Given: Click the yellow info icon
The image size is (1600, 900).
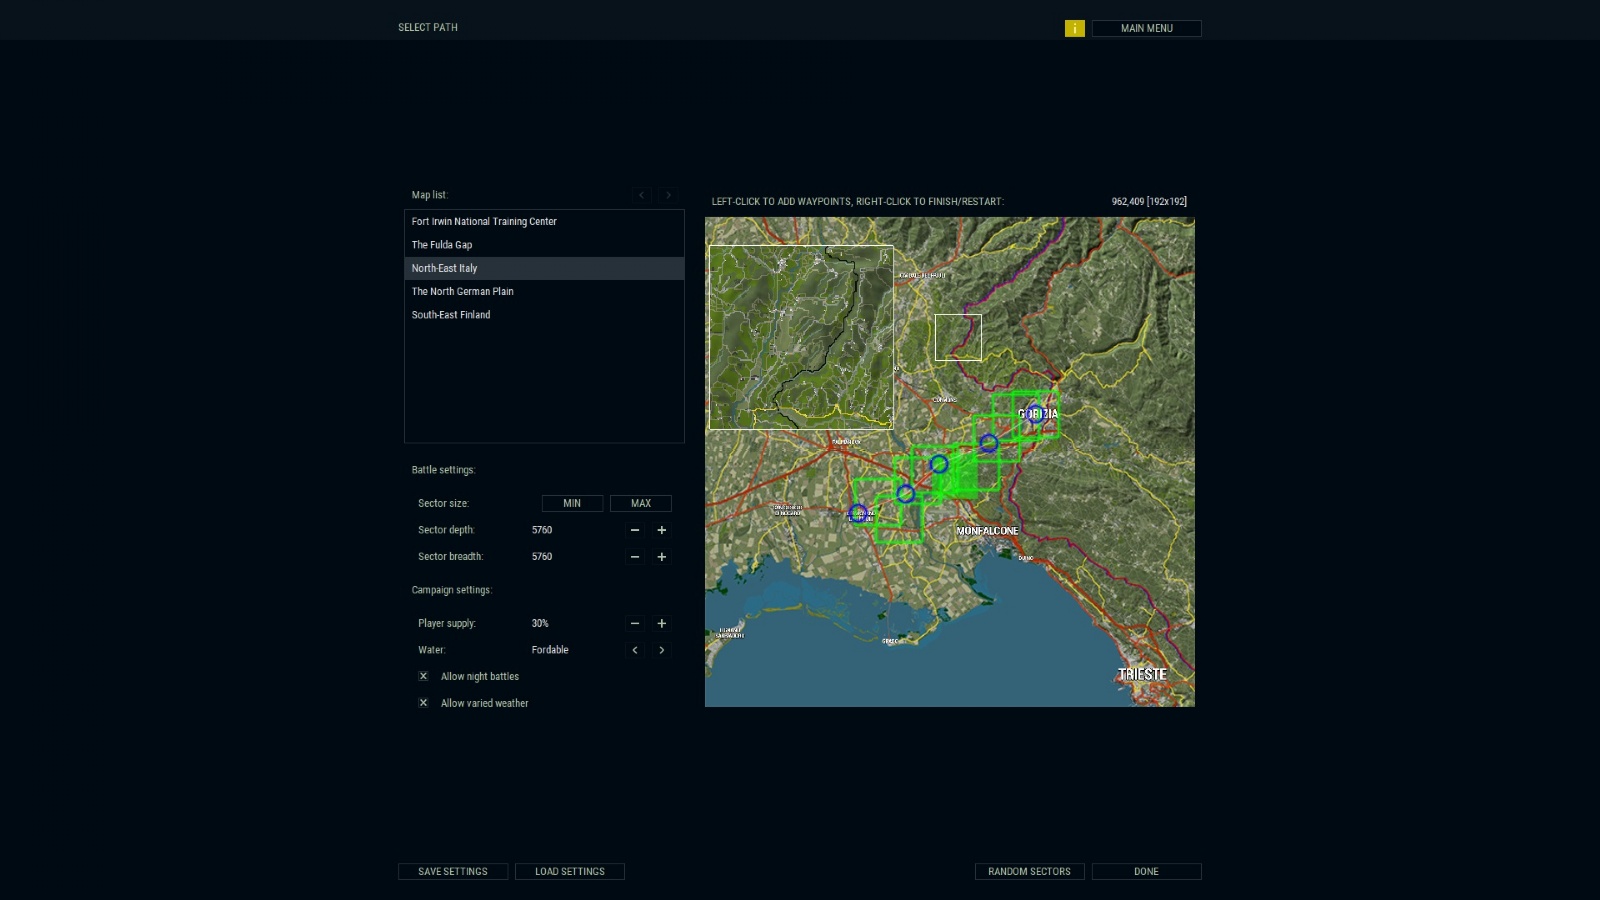Looking at the screenshot, I should point(1074,29).
